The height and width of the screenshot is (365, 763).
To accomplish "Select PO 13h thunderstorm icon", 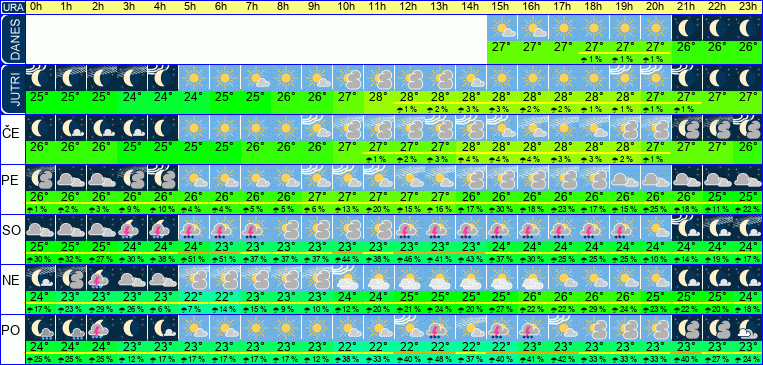I will click(x=441, y=328).
